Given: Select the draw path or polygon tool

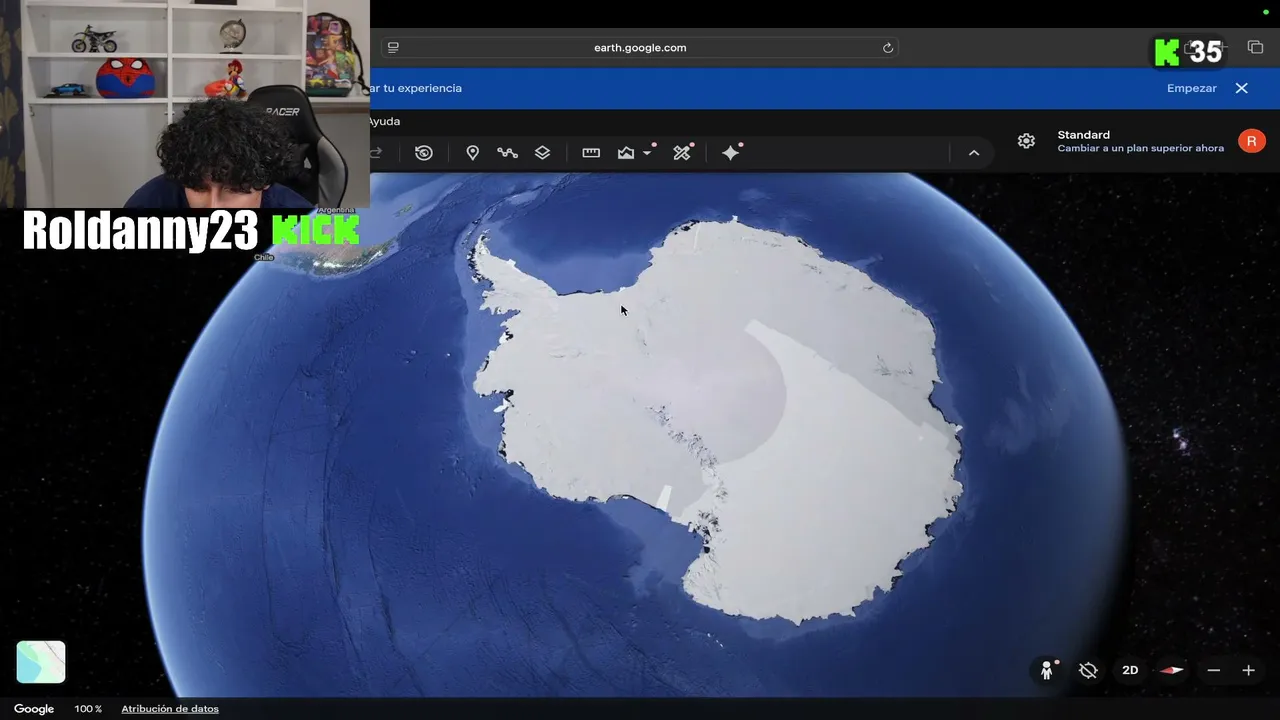Looking at the screenshot, I should point(507,153).
